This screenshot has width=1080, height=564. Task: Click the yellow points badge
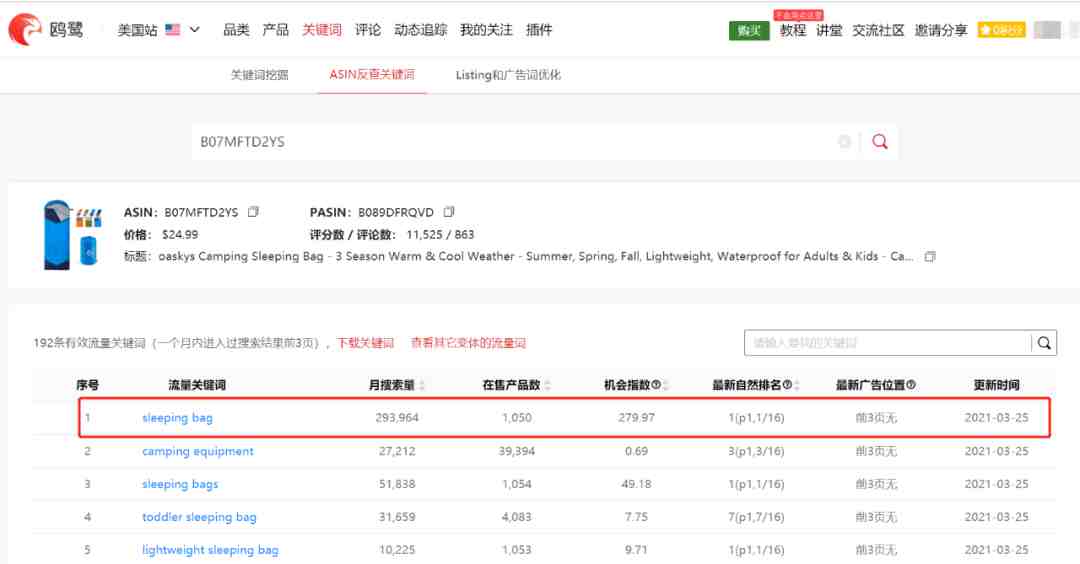1001,30
